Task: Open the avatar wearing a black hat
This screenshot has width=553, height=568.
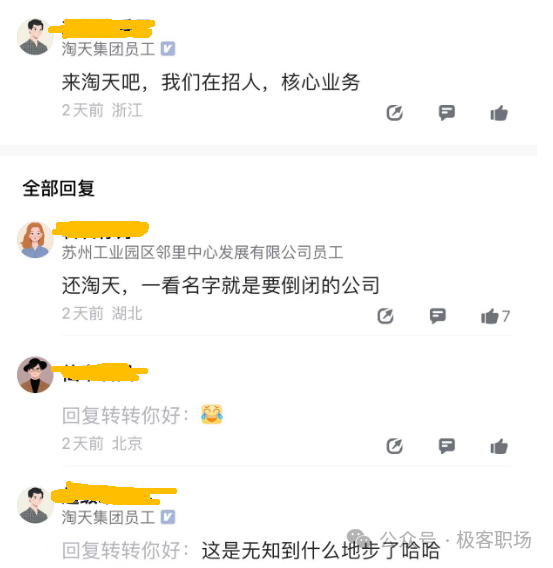Action: coord(35,375)
